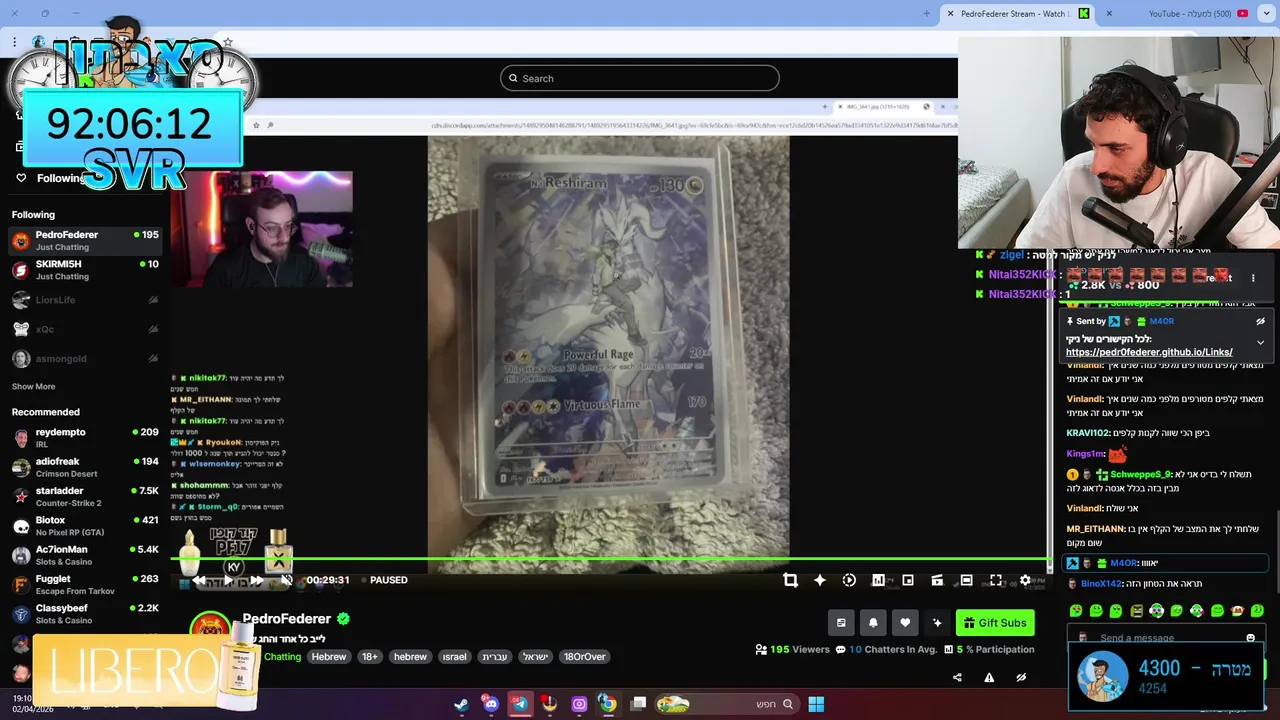
Task: Open offline LiorsLife channel
Action: (x=85, y=300)
